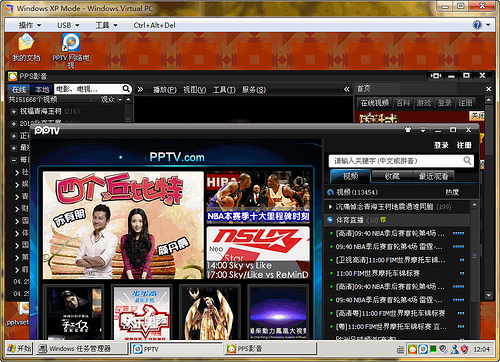Click the PPS double left-arrow panel toggle

(347, 89)
